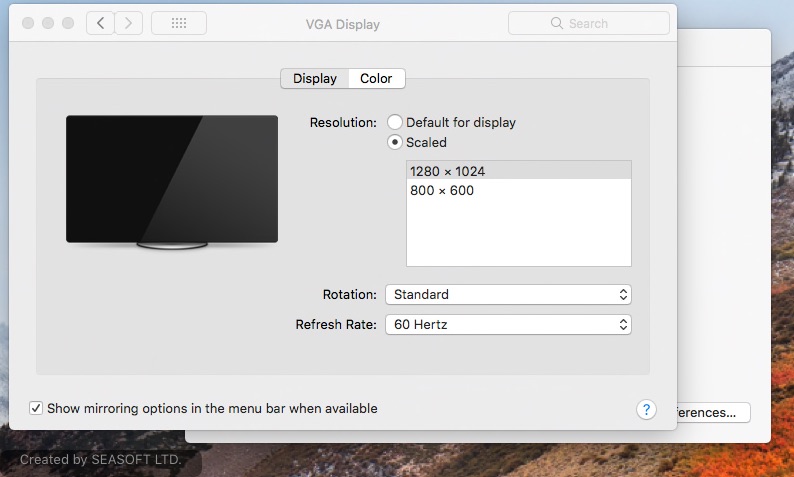The image size is (794, 477).
Task: Click the forward chevron navigation button
Action: click(x=128, y=23)
